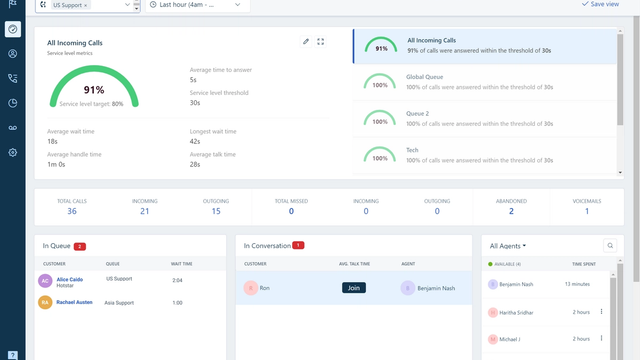
Task: Click Rachael Austen's RA avatar
Action: coord(45,302)
